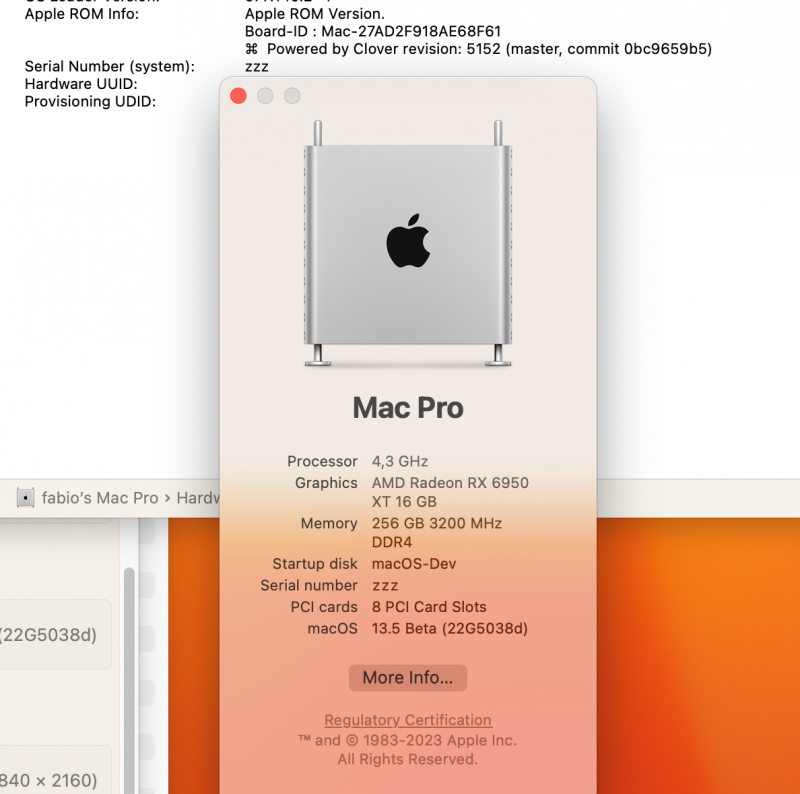
Task: Select the Startup disk label
Action: (x=315, y=564)
